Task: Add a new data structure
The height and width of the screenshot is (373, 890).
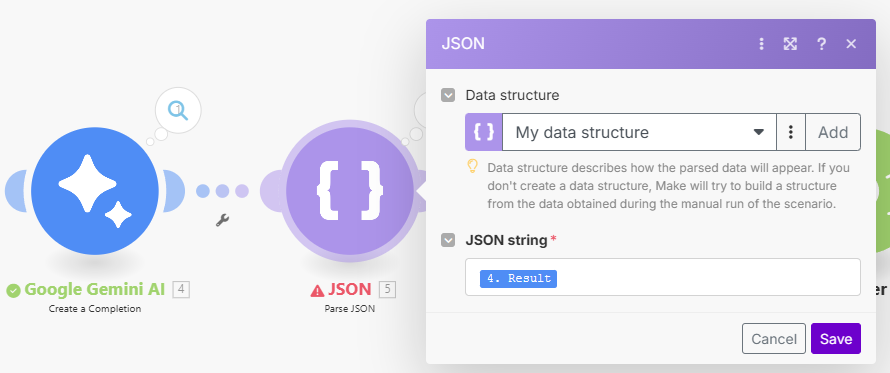Action: [x=833, y=132]
